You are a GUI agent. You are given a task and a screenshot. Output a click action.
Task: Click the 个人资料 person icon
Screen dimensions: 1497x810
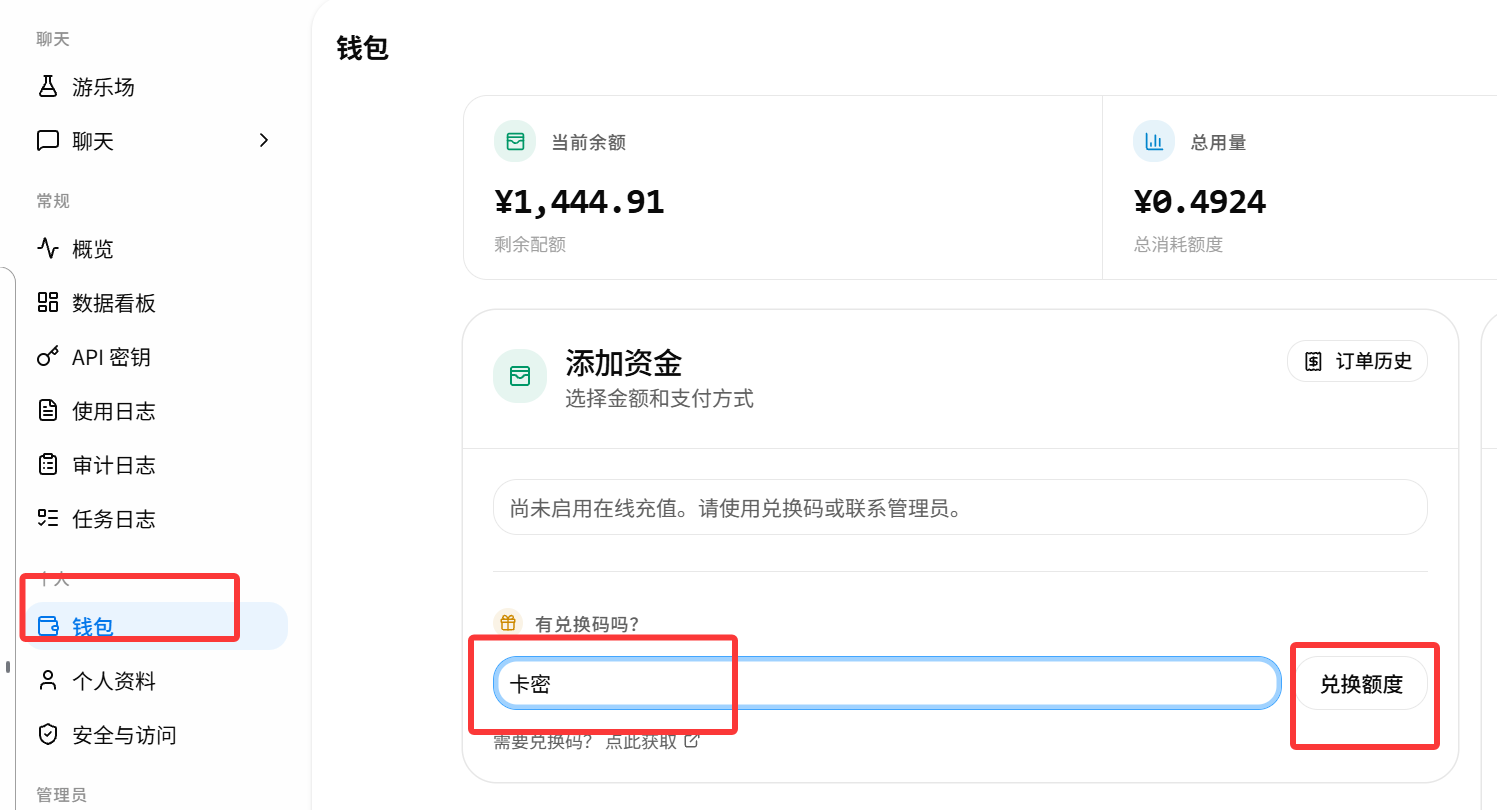(x=48, y=681)
